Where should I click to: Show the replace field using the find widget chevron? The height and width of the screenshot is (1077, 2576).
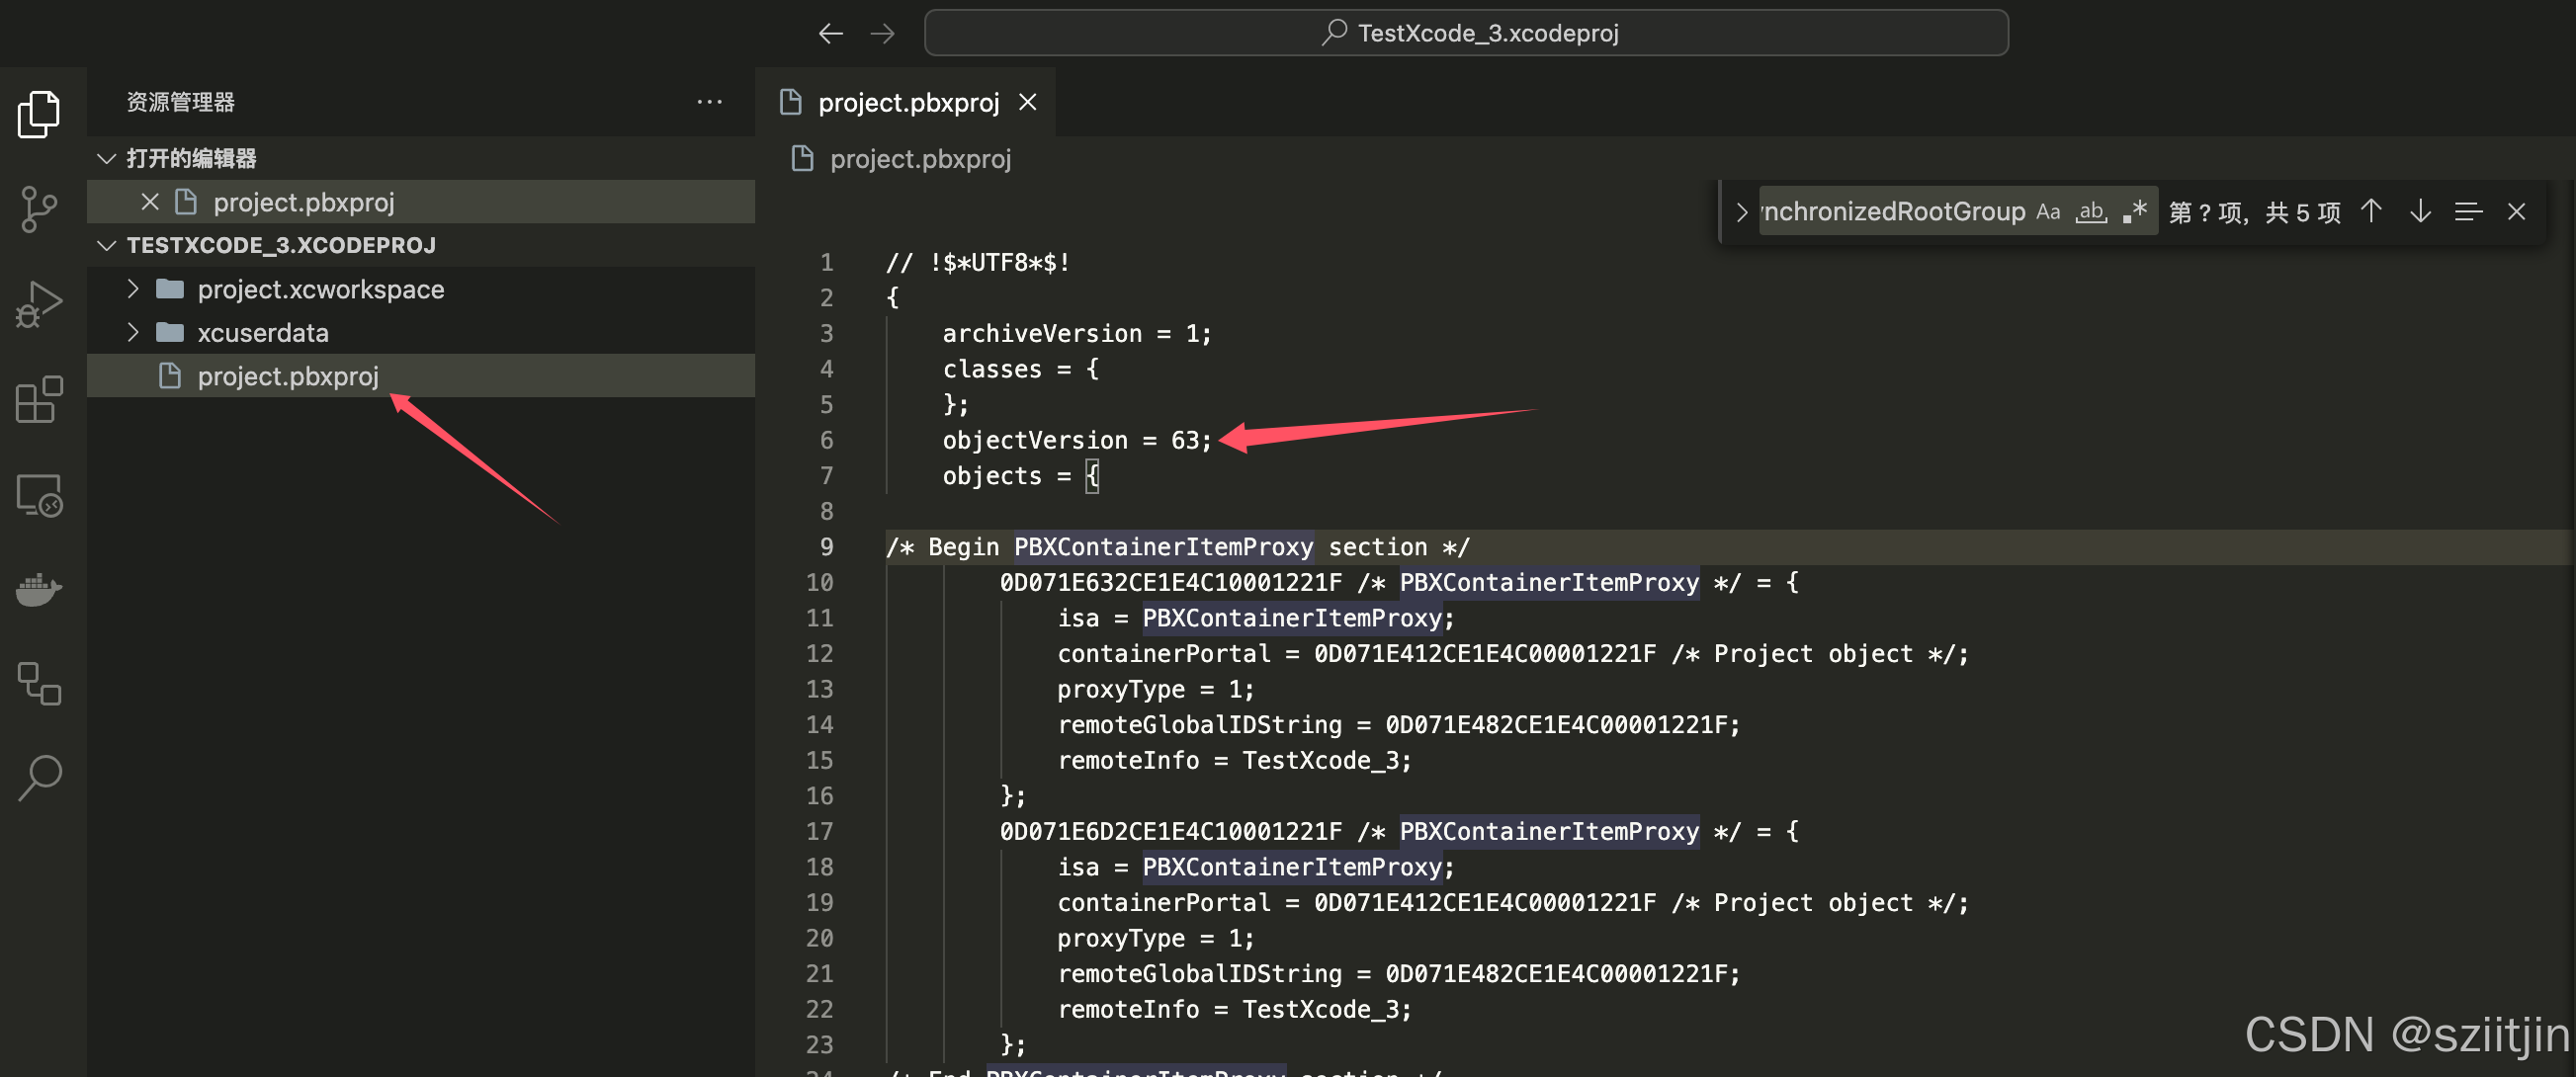(x=1741, y=212)
